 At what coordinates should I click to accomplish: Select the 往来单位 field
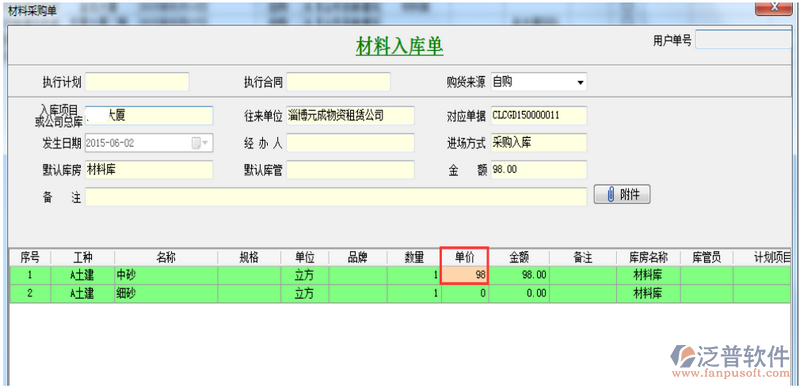351,116
